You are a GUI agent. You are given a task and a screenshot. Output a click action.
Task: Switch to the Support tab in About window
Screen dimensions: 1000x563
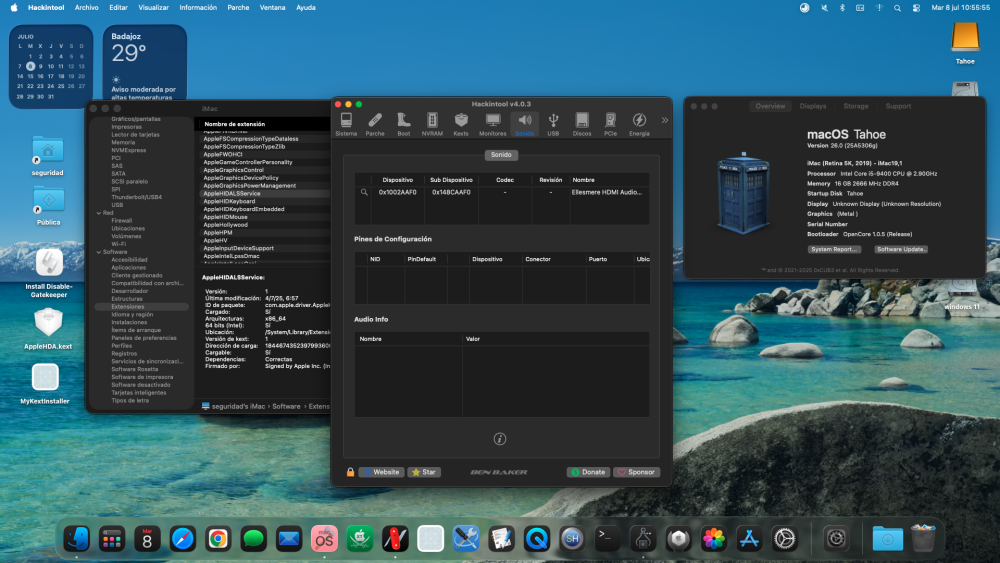tap(899, 106)
